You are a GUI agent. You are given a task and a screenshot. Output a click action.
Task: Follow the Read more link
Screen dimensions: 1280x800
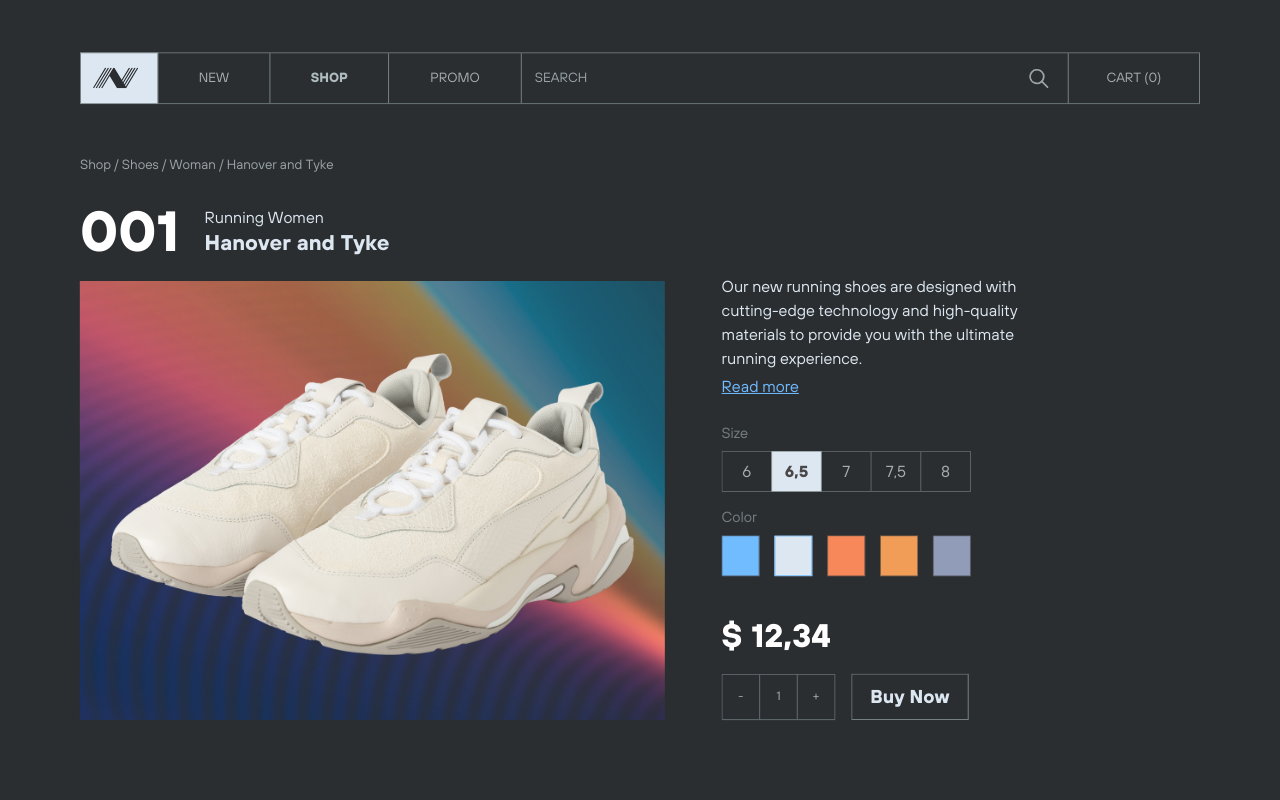[760, 387]
